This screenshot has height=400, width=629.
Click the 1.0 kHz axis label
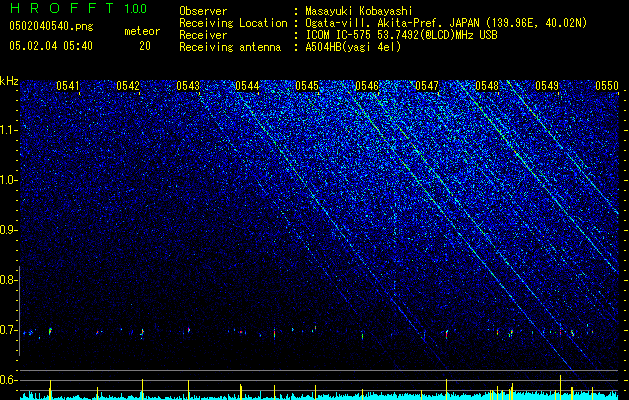pos(9,180)
